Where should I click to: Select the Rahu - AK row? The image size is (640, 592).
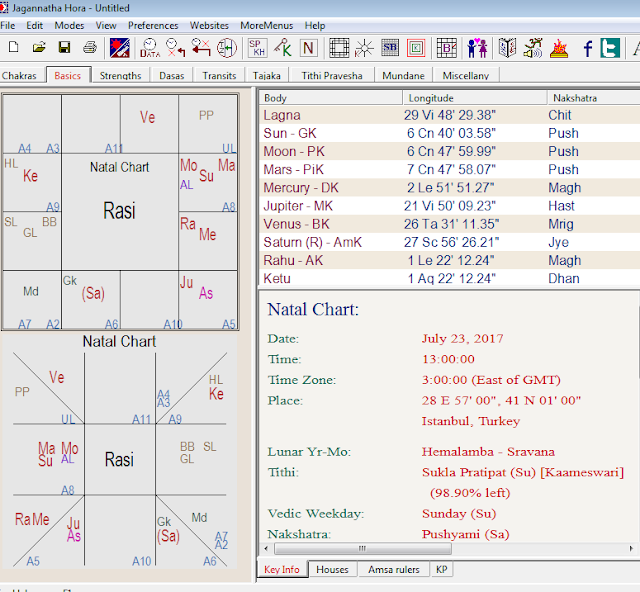[449, 260]
